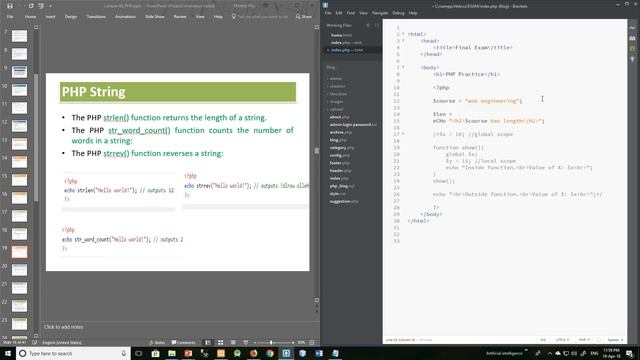Expand the upload folder in Brackets file tree
640x360 pixels.
[336, 109]
